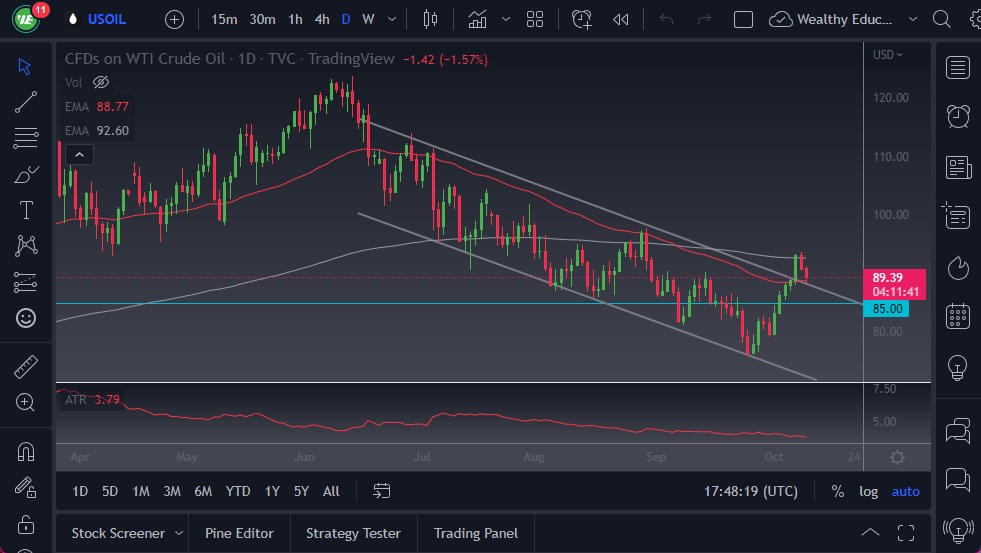
Task: Select the trend line drawing tool
Action: [26, 102]
